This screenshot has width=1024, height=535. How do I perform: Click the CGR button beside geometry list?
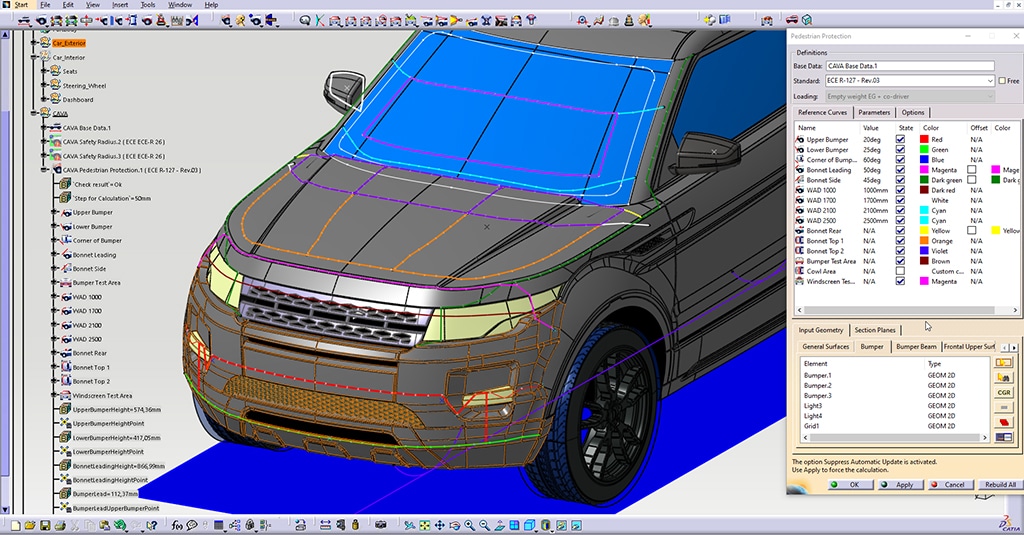coord(1004,393)
